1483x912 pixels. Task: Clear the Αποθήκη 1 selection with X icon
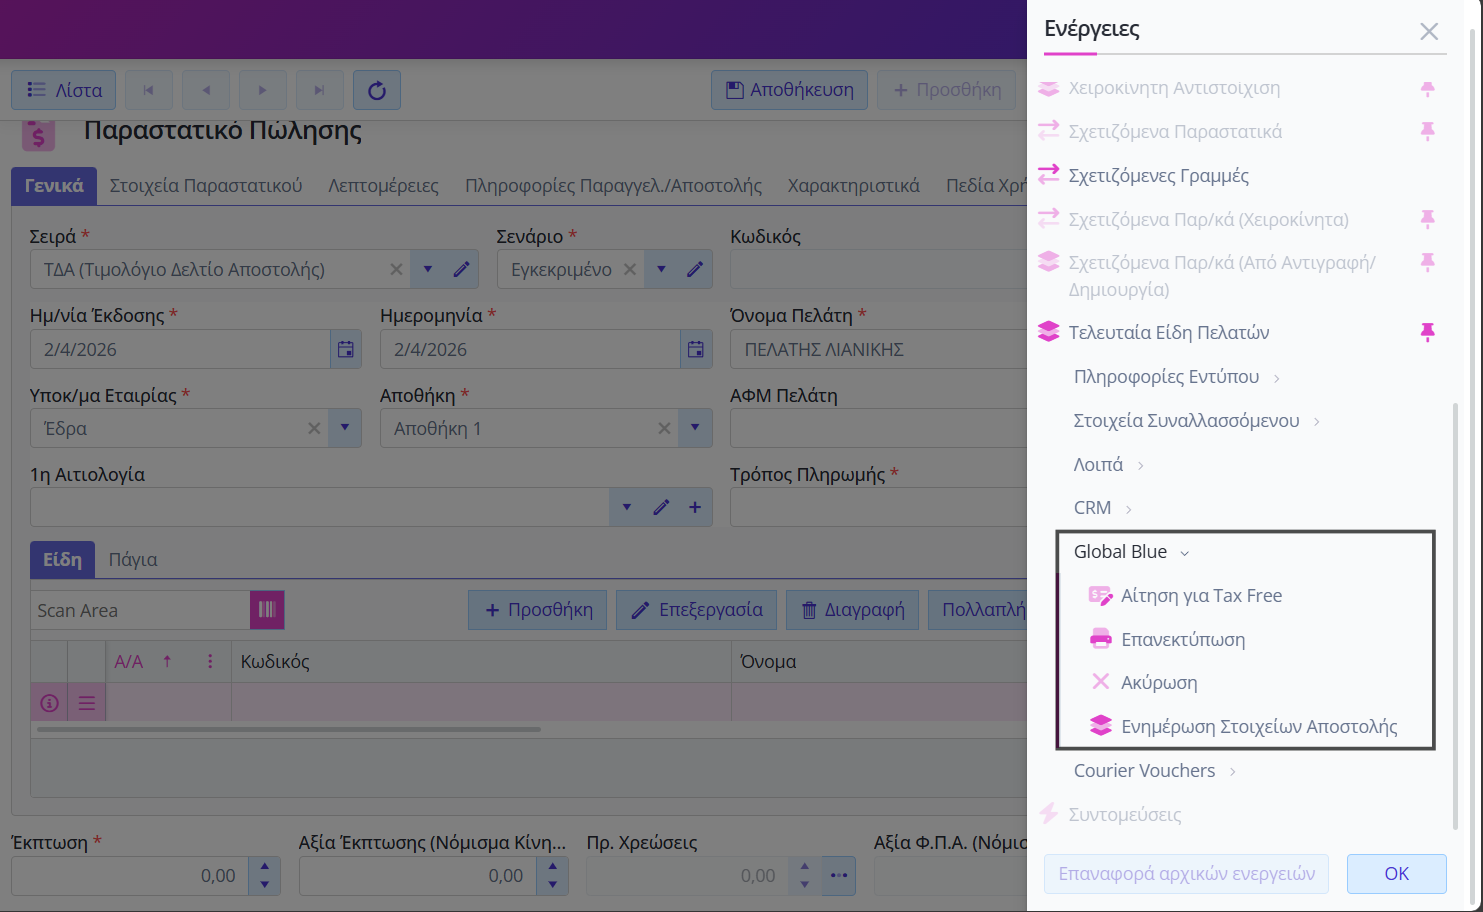(664, 429)
